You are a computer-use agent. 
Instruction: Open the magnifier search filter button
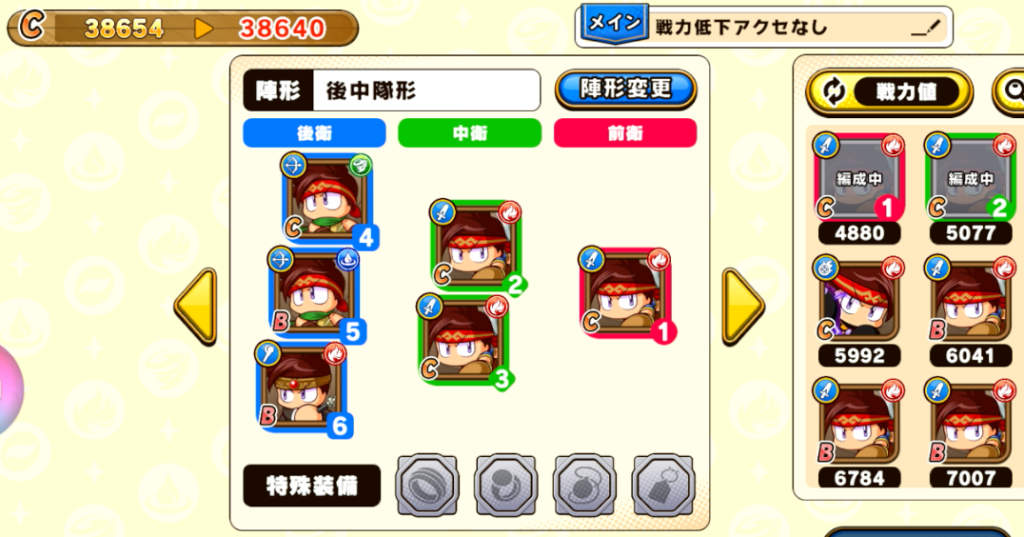[x=1009, y=91]
